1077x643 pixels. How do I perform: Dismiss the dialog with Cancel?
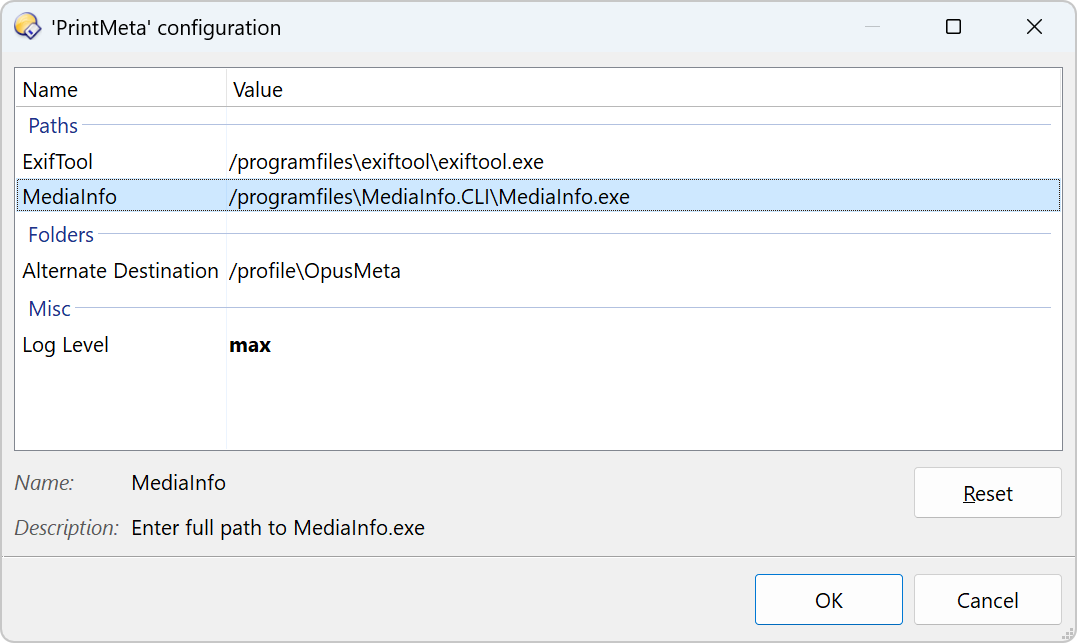pyautogui.click(x=987, y=600)
